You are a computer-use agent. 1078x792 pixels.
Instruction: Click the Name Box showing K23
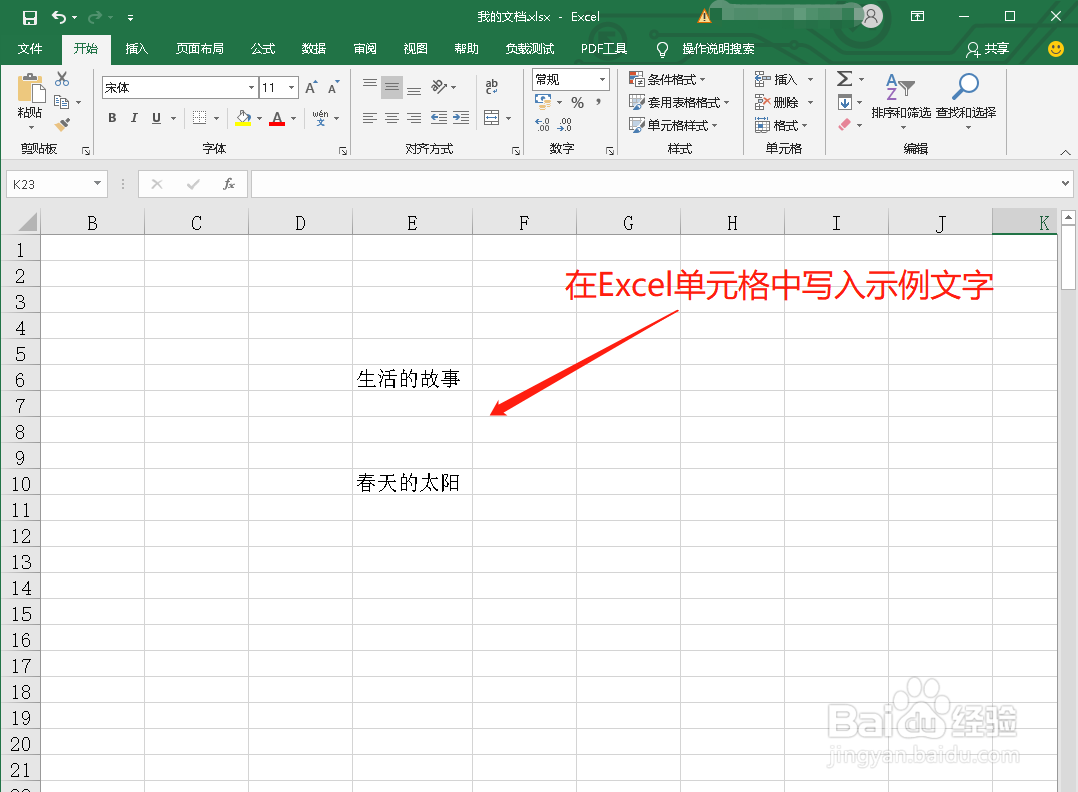click(x=57, y=184)
